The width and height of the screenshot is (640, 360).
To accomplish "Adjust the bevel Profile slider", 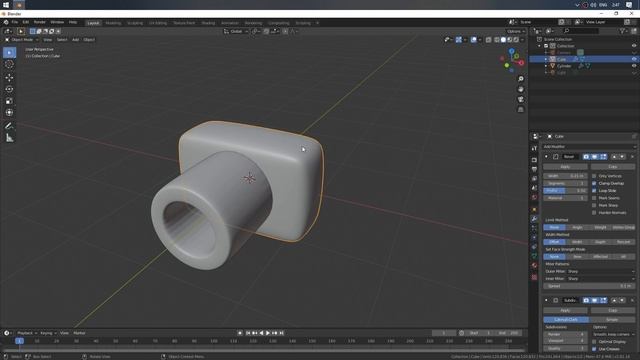I will (565, 191).
